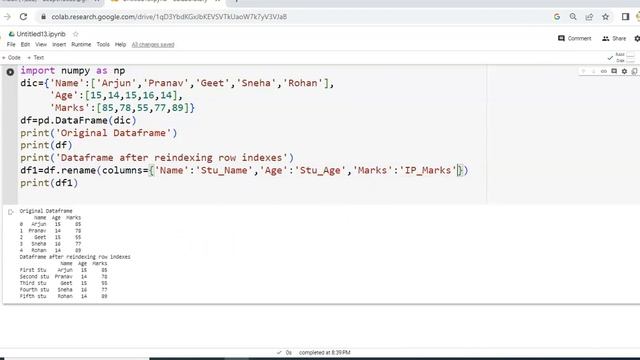The width and height of the screenshot is (640, 360).
Task: Click the 'print(df1)' code line
Action: pyautogui.click(x=49, y=183)
